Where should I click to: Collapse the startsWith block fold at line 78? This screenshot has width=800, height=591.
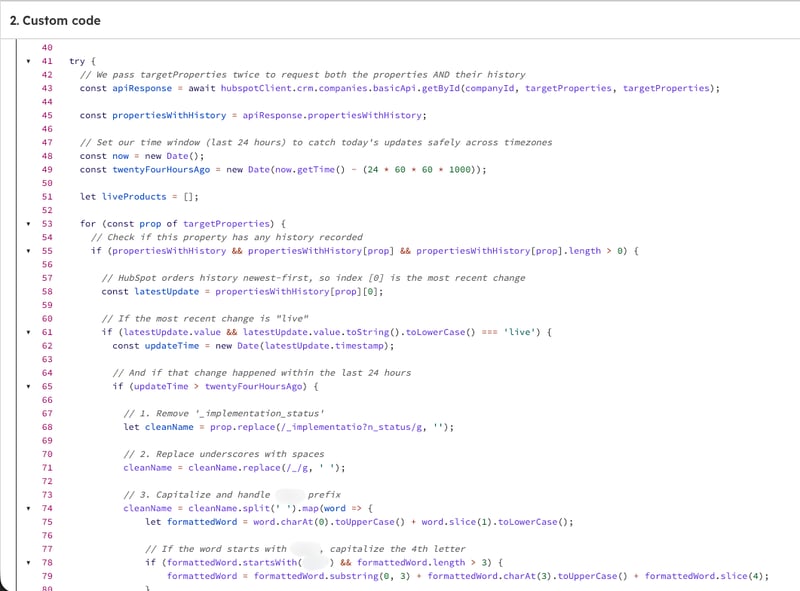[x=29, y=562]
